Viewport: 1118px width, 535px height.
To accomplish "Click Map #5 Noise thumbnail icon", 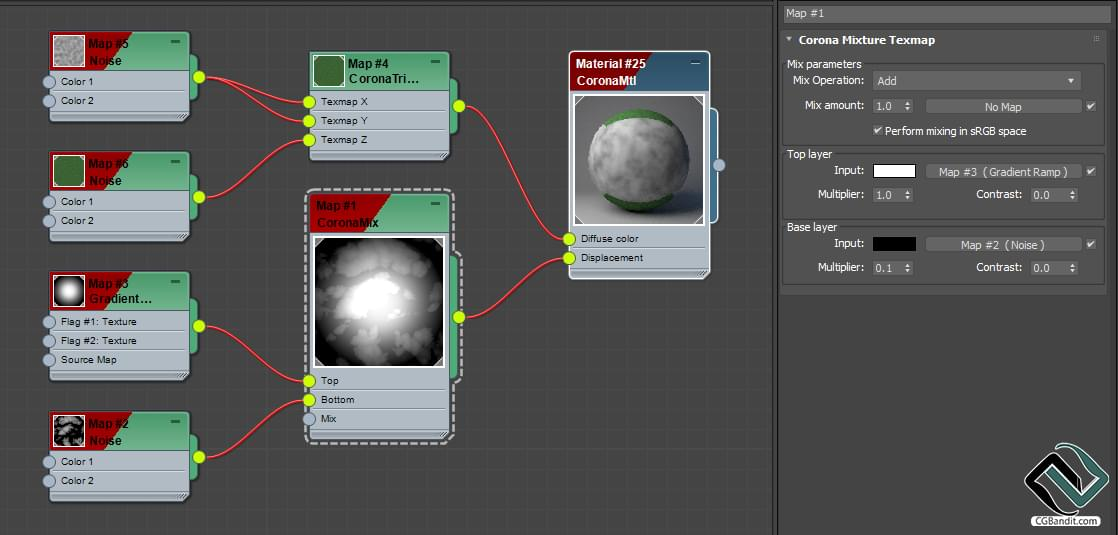I will (69, 51).
